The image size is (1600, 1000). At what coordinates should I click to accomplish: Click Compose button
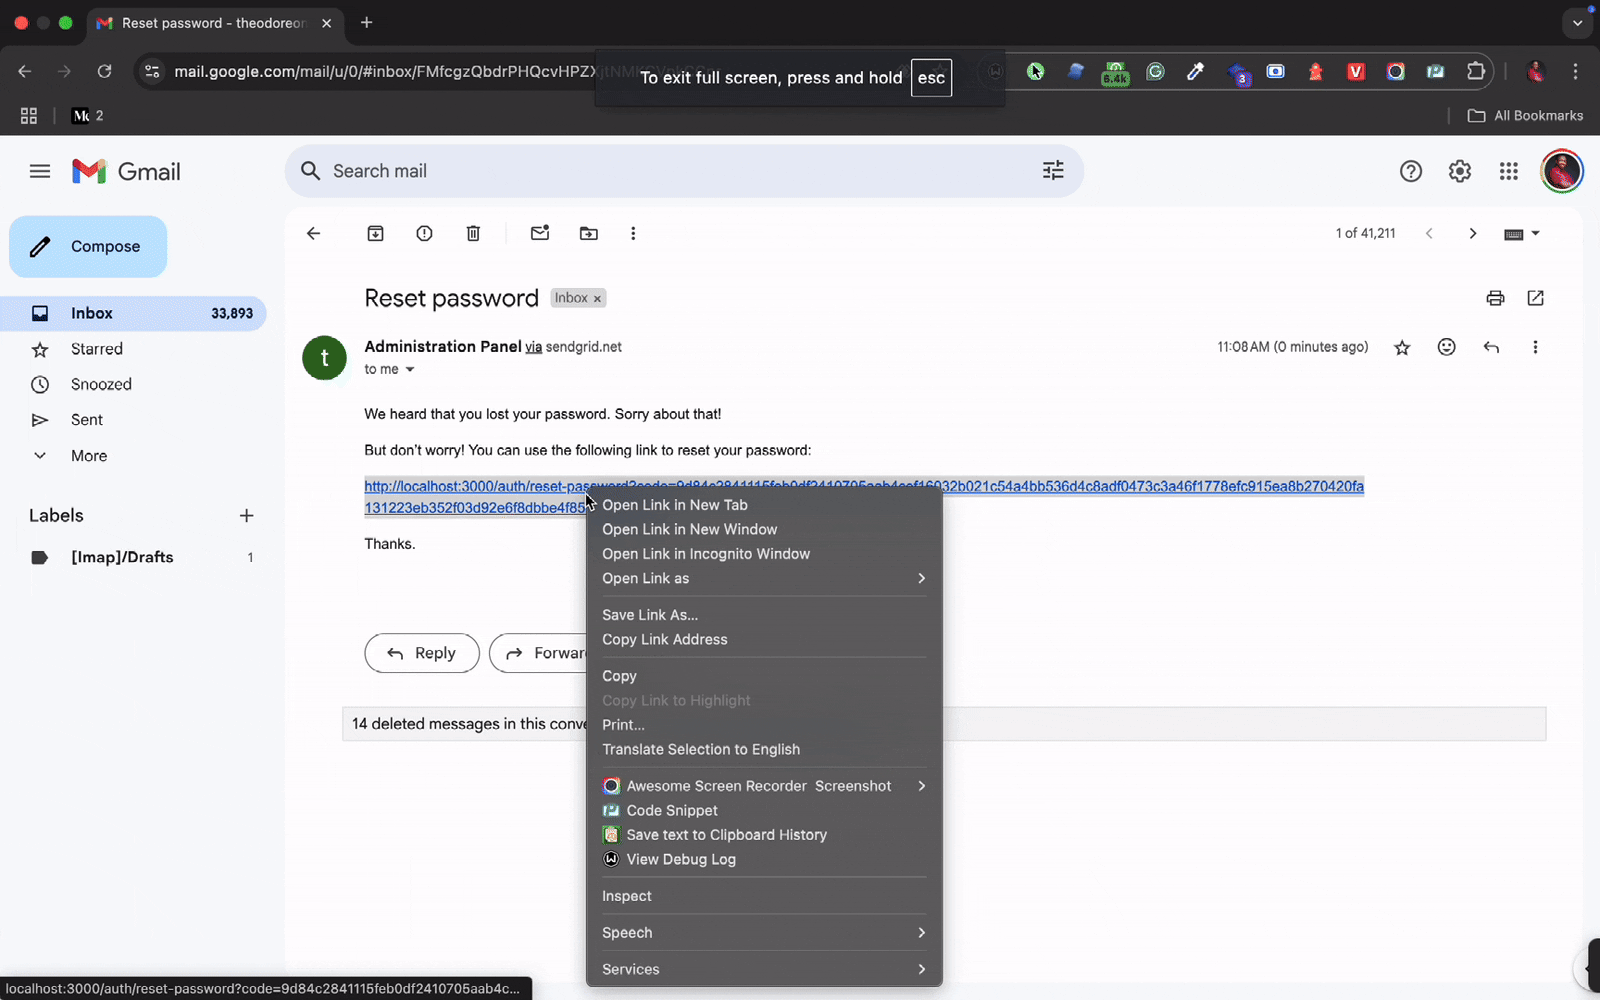pyautogui.click(x=88, y=247)
